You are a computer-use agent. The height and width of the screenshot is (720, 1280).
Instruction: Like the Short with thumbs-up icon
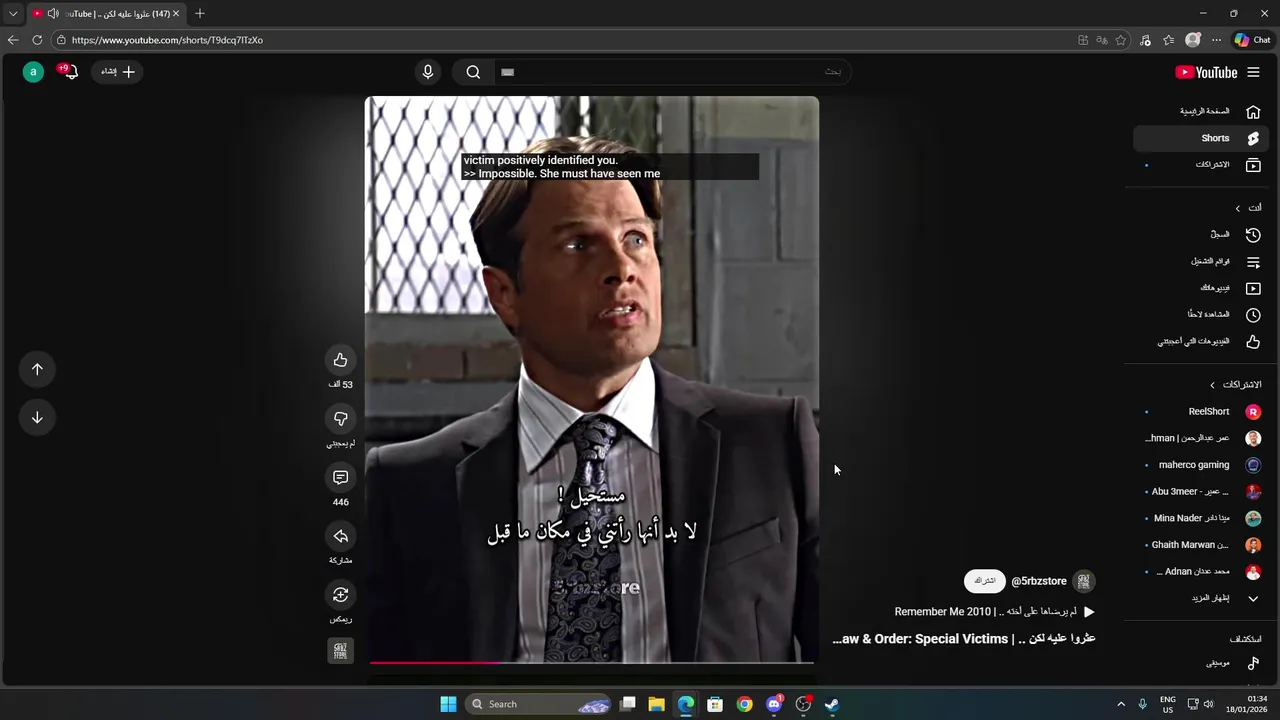click(340, 360)
